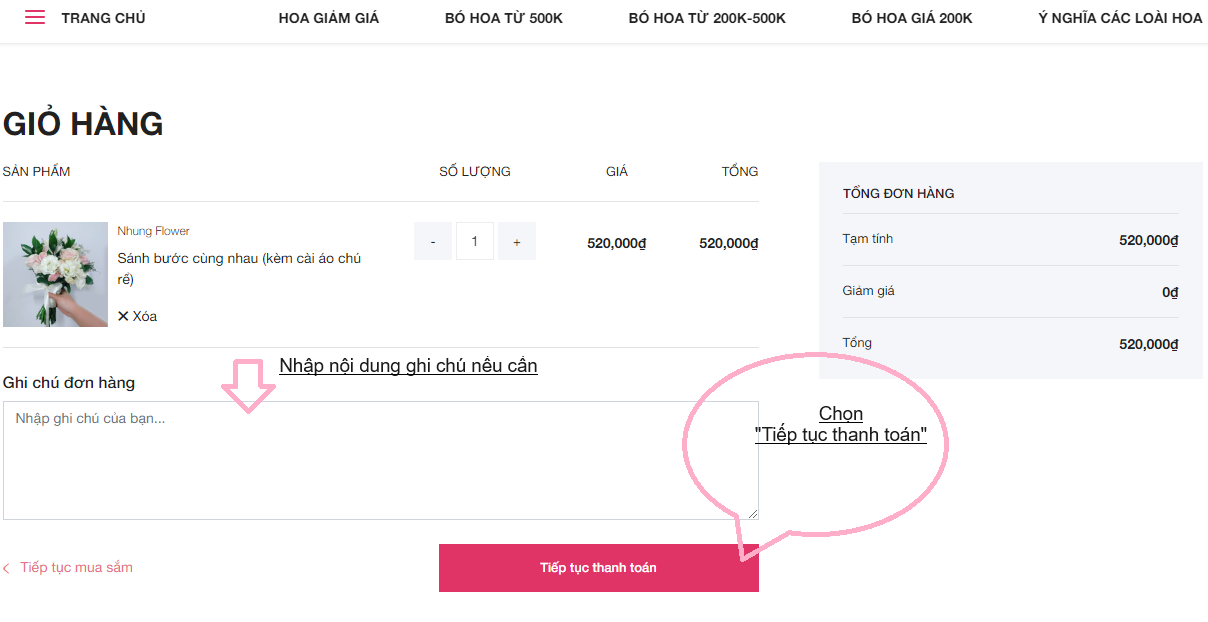Go to Hoa Giảm Giá page
This screenshot has width=1208, height=622.
(x=329, y=18)
